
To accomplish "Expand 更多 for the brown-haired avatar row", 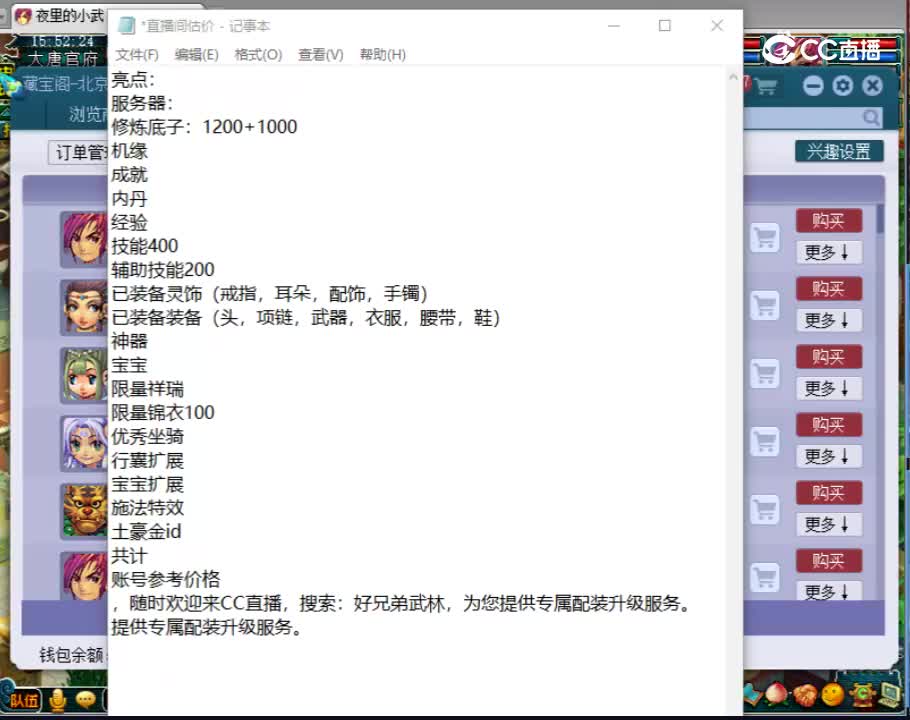I will tap(828, 320).
